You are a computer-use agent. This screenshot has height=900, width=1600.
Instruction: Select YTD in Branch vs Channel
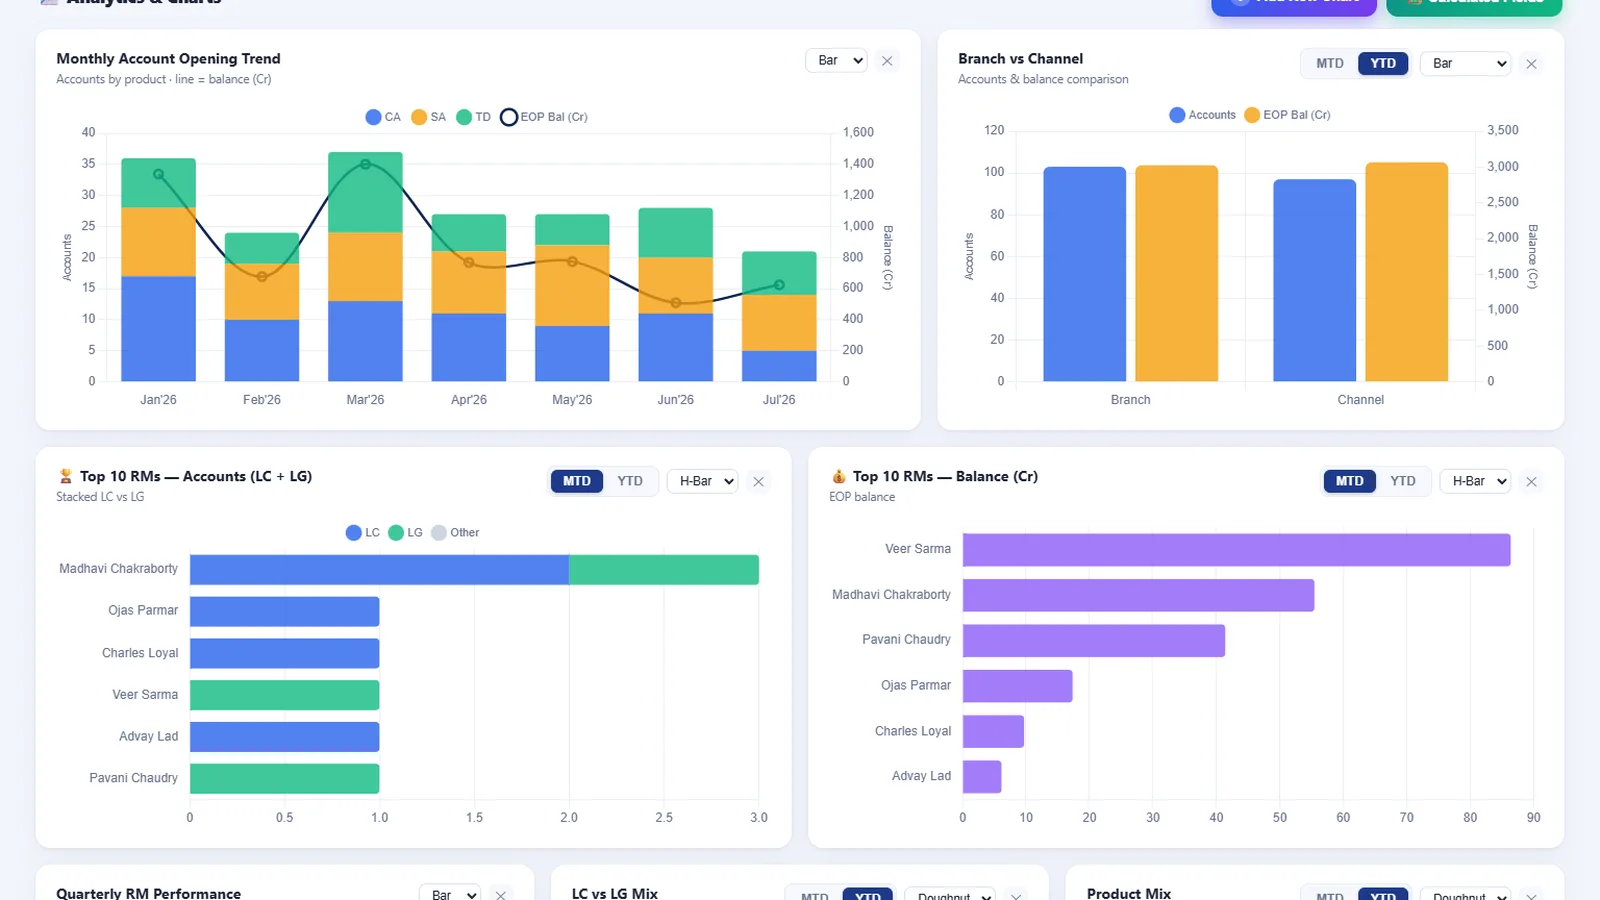(1383, 64)
